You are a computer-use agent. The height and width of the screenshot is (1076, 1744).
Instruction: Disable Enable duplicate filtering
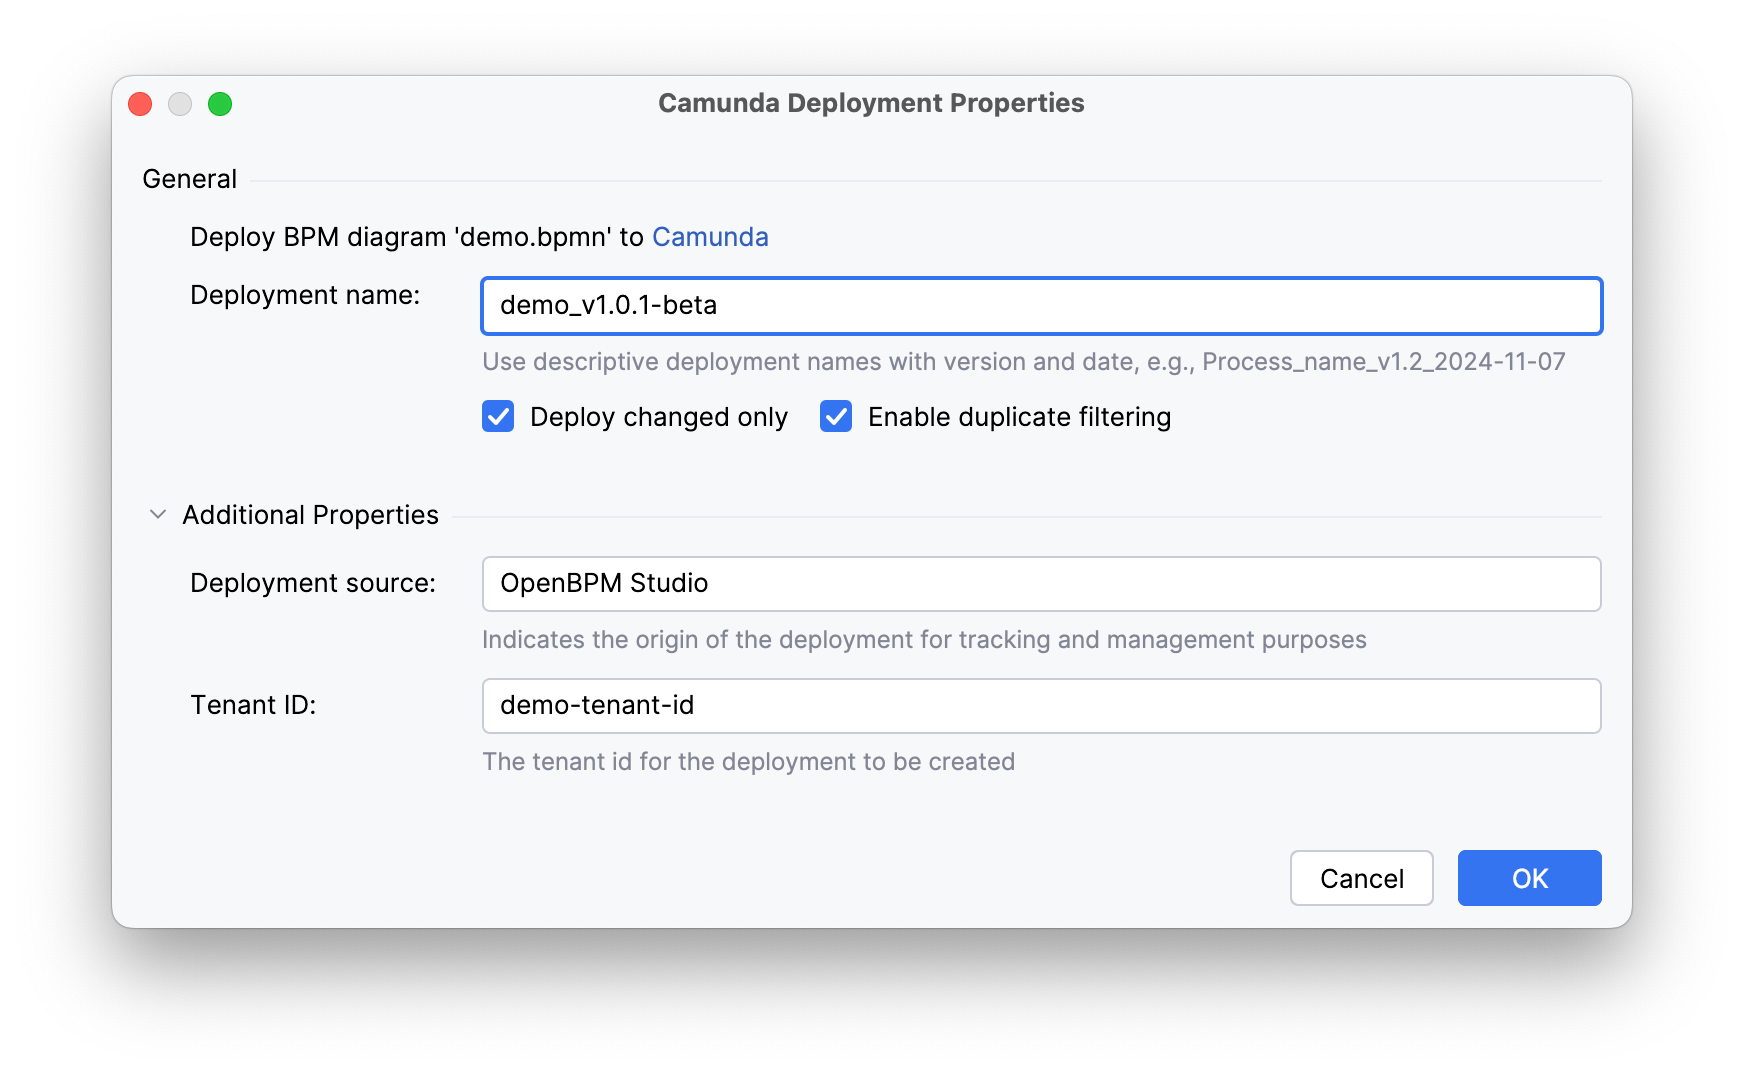point(836,417)
